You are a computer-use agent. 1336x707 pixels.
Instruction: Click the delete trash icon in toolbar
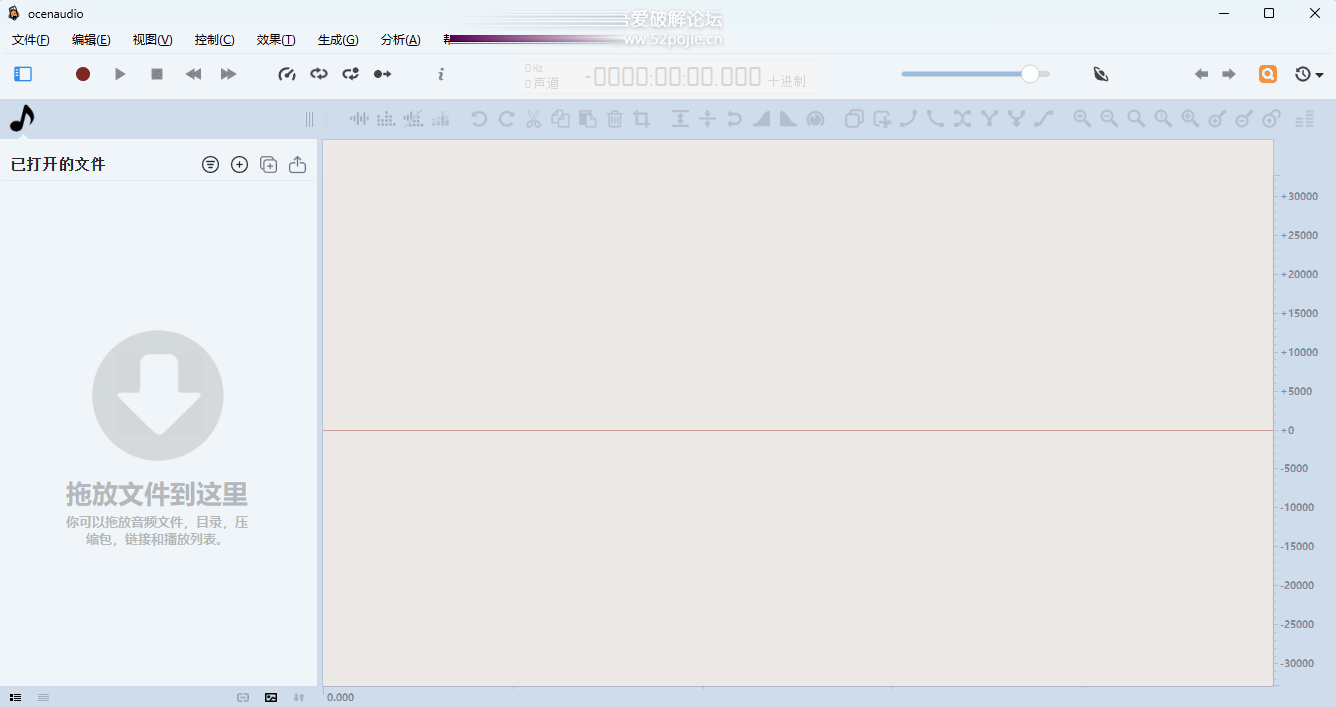[x=615, y=119]
